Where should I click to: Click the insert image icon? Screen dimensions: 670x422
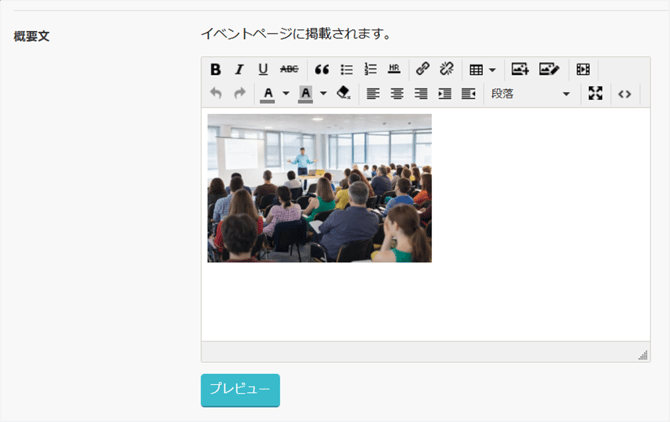(x=520, y=69)
